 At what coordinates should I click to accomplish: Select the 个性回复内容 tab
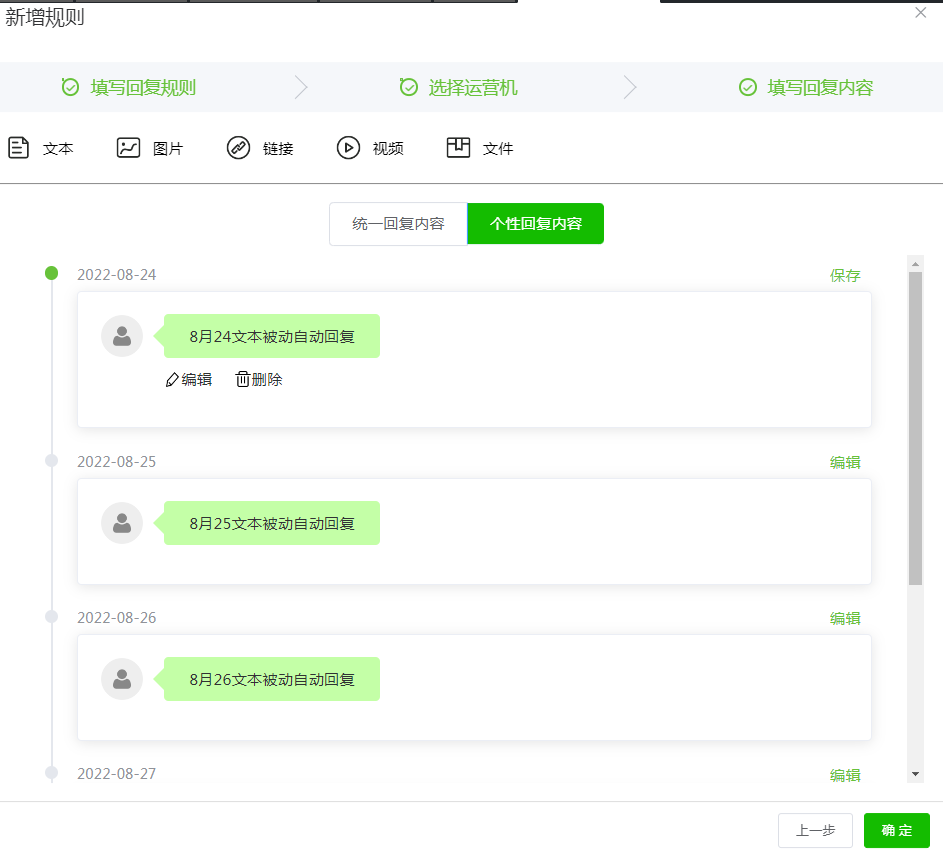(x=535, y=224)
